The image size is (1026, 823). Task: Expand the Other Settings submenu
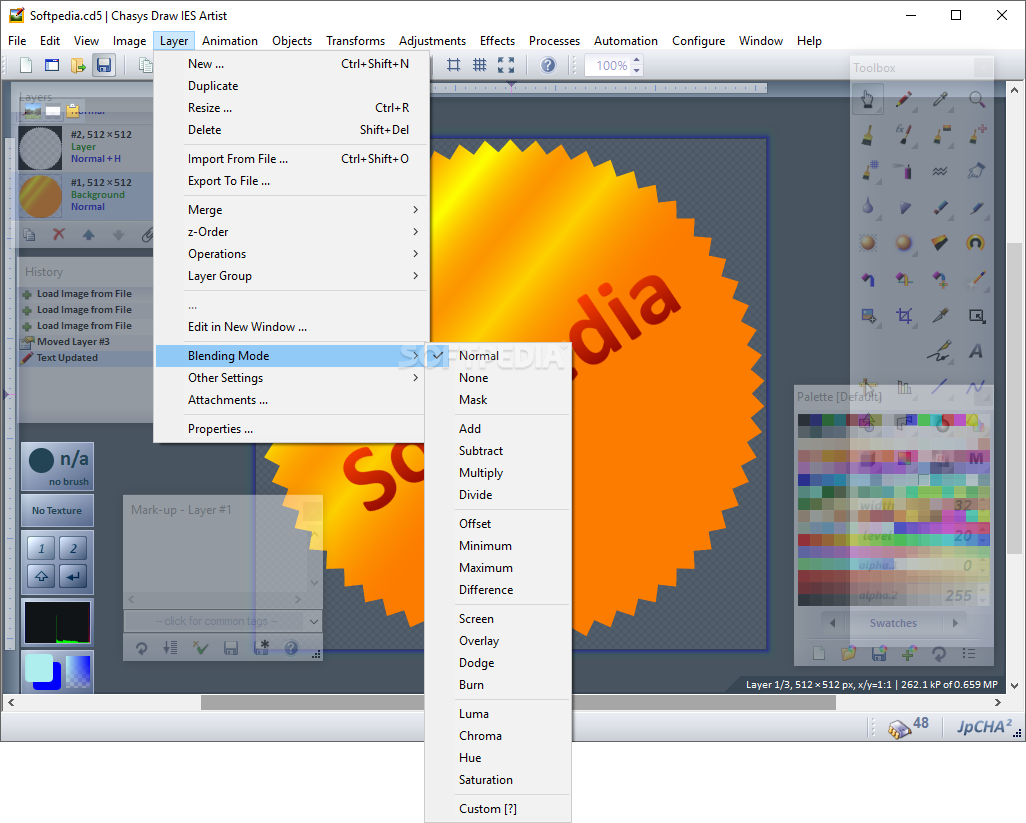coord(292,378)
